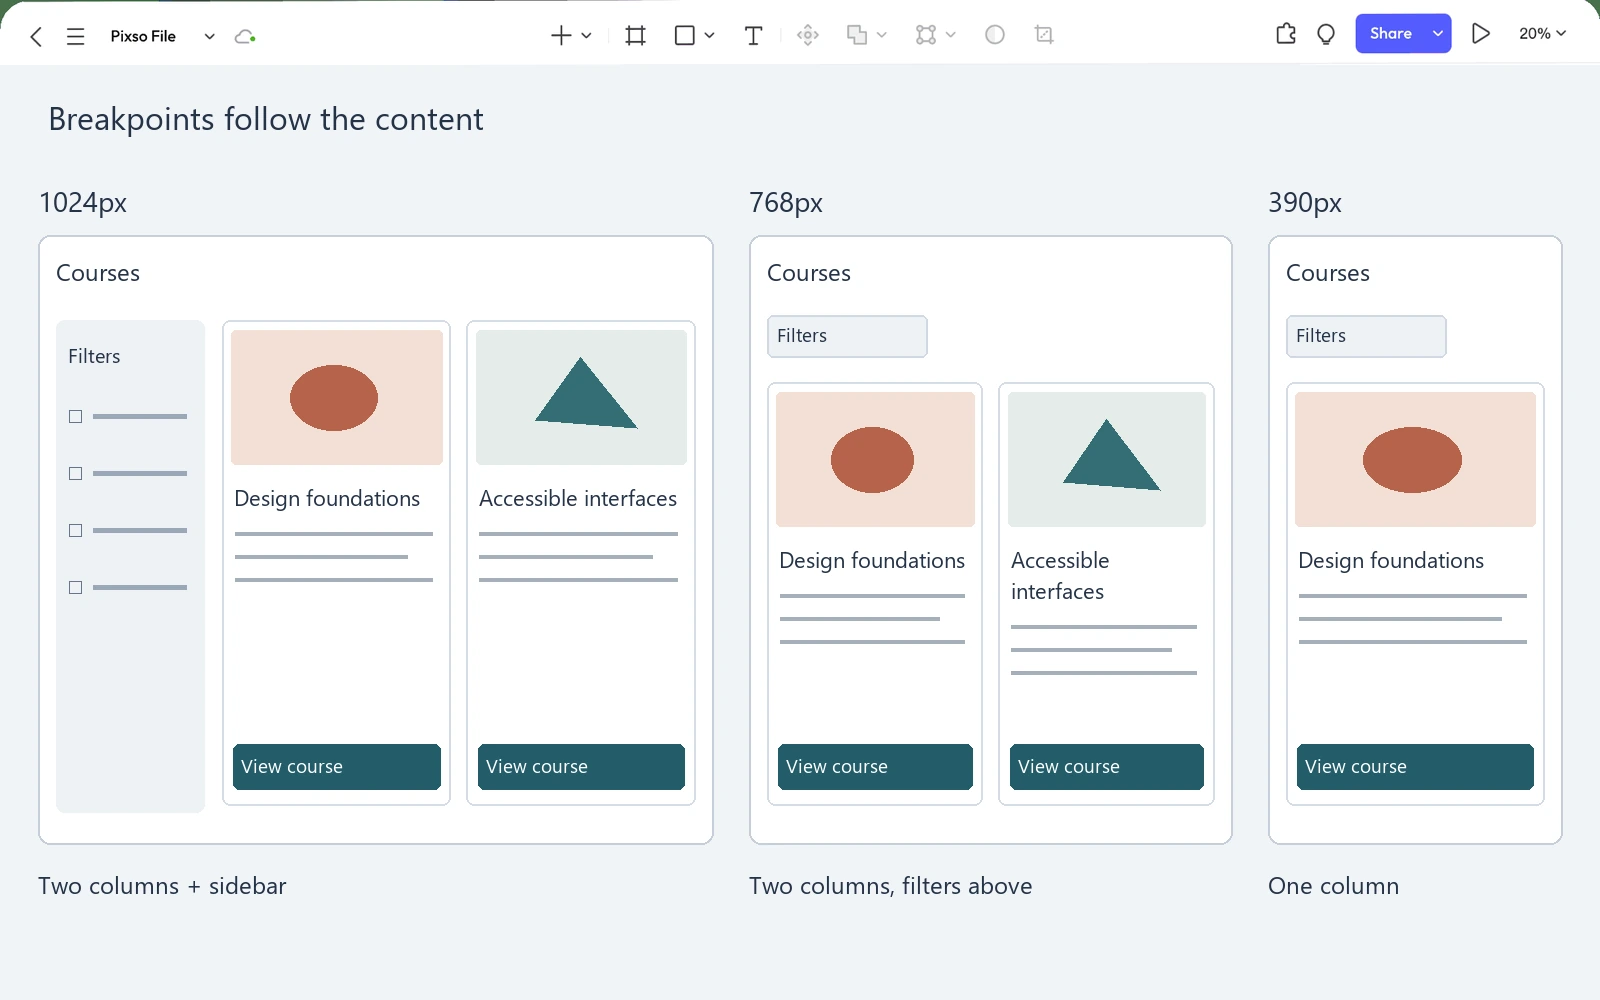Check the second filter checkbox in the sidebar
The width and height of the screenshot is (1600, 1000).
[x=75, y=473]
